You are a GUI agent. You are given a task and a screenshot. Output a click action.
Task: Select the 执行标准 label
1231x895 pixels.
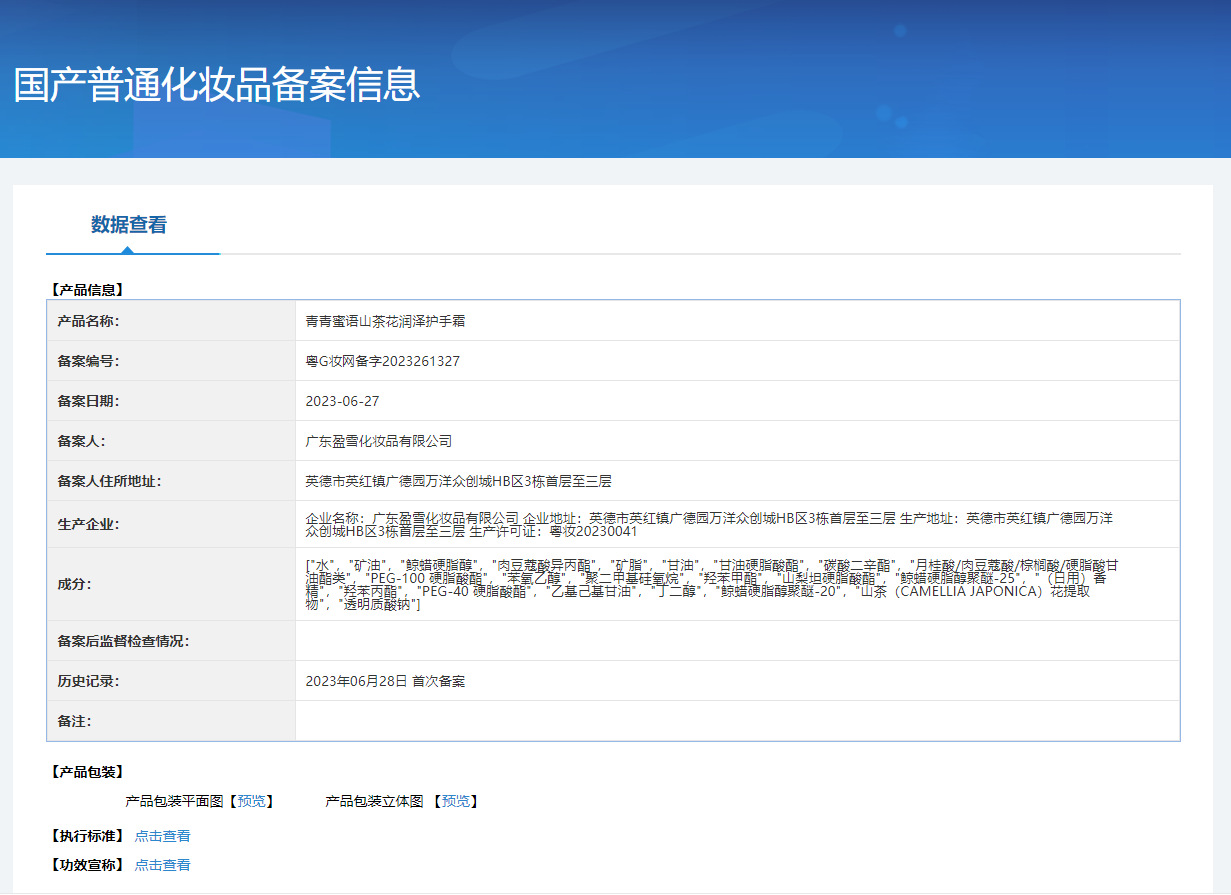tap(86, 836)
